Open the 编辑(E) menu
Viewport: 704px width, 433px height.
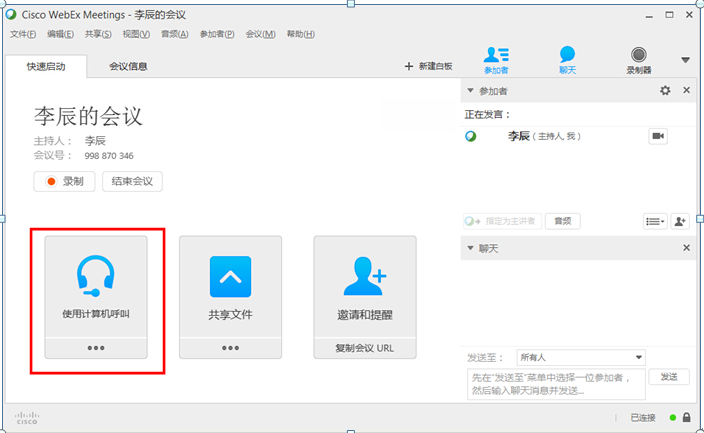click(60, 34)
